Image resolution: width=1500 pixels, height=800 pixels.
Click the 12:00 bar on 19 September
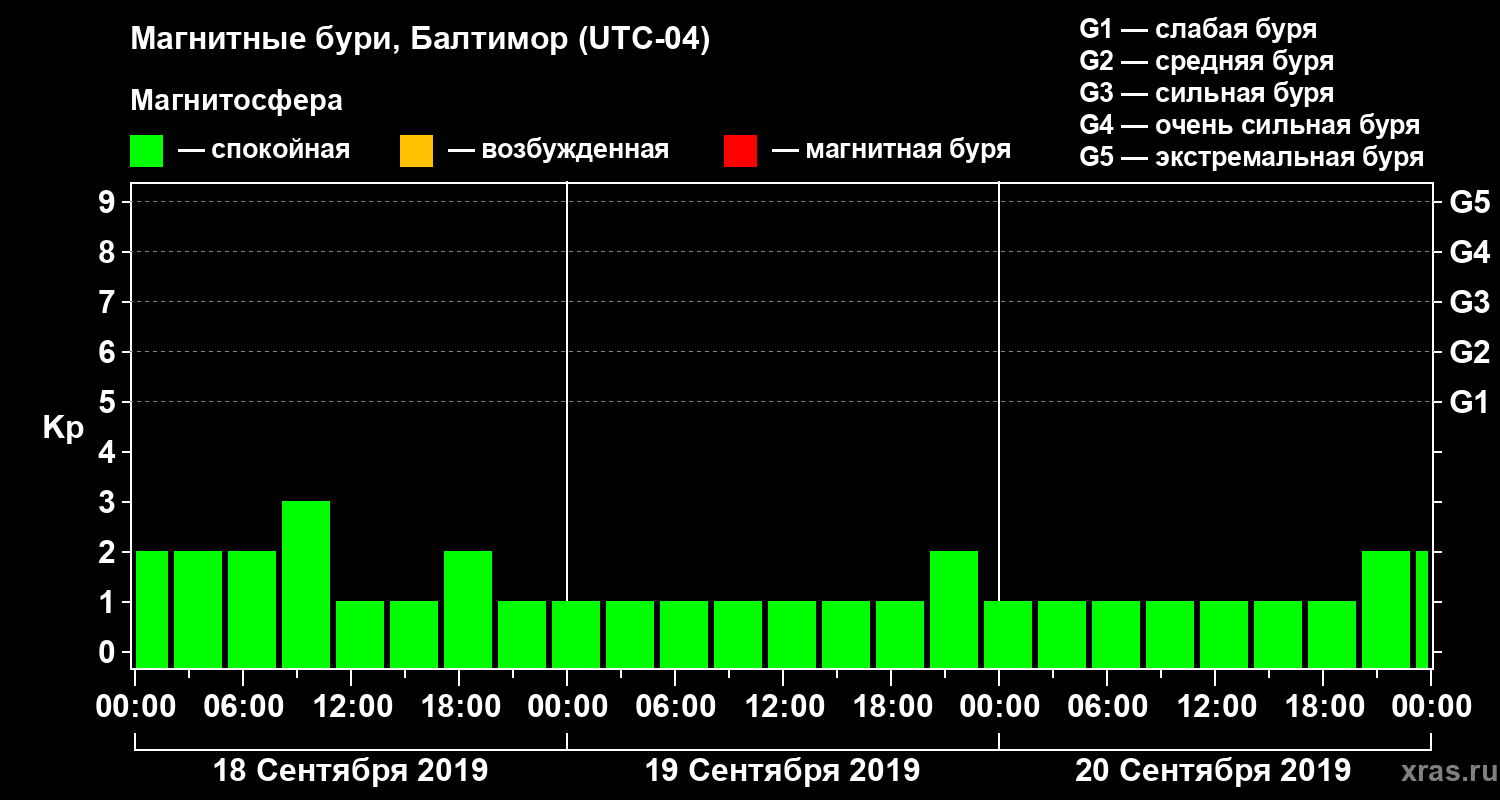click(x=792, y=634)
